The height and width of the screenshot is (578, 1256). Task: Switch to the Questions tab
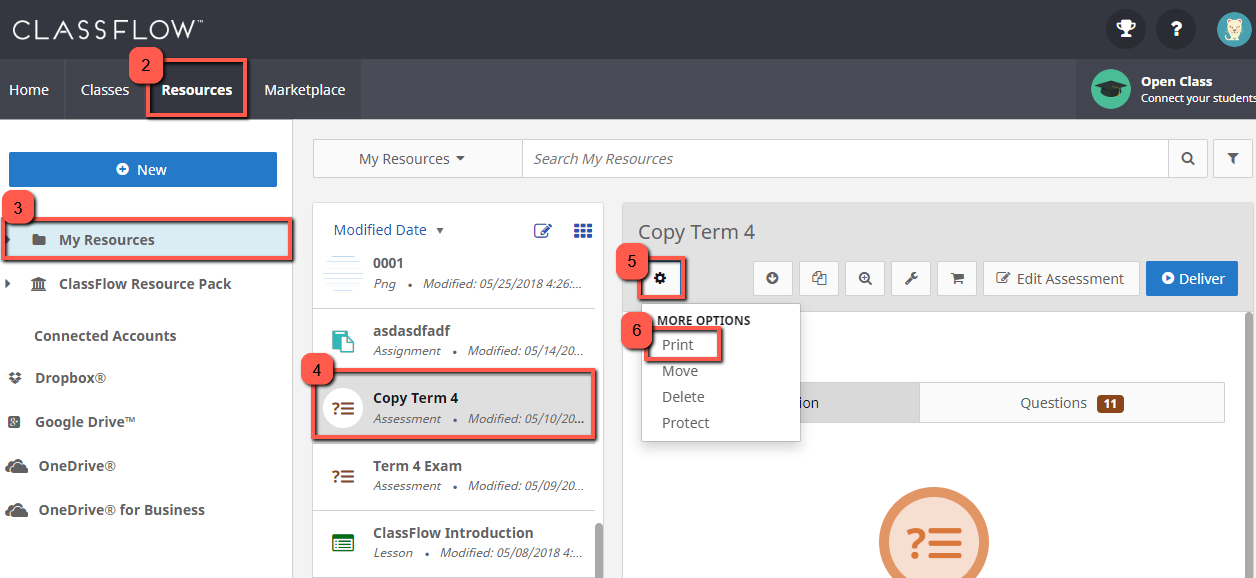pos(1053,402)
